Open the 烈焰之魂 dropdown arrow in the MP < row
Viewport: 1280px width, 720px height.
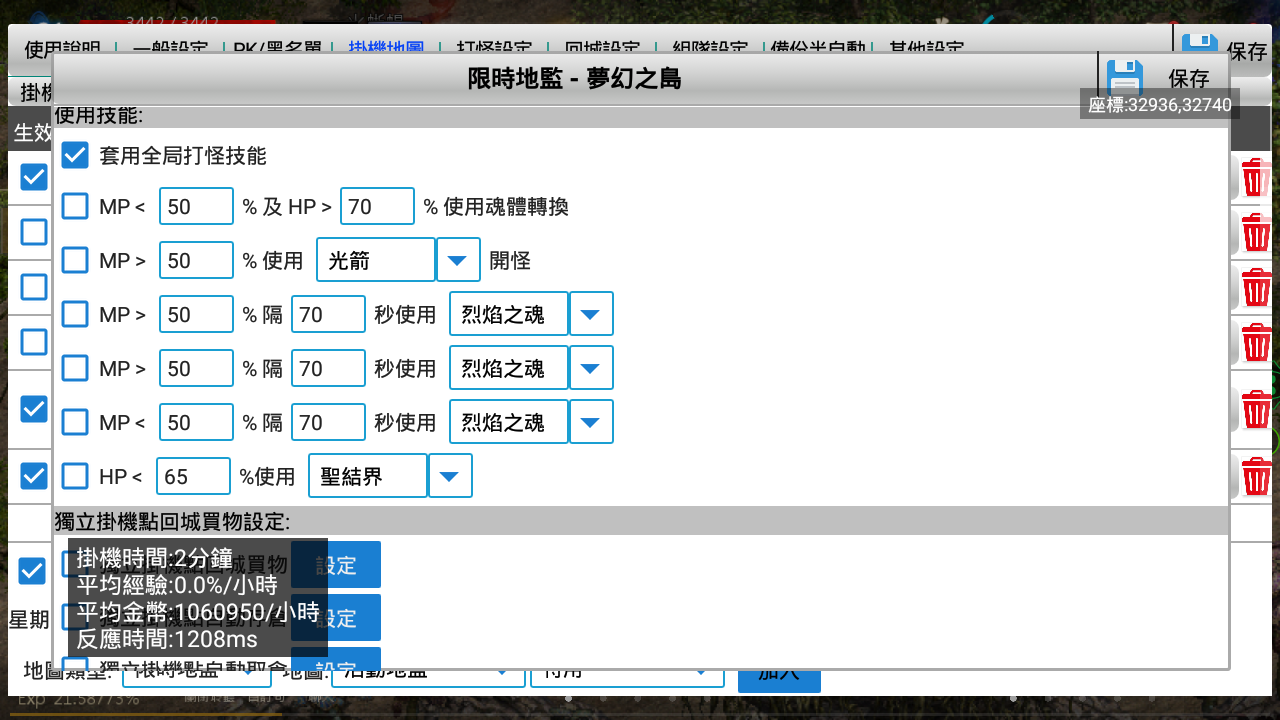591,422
